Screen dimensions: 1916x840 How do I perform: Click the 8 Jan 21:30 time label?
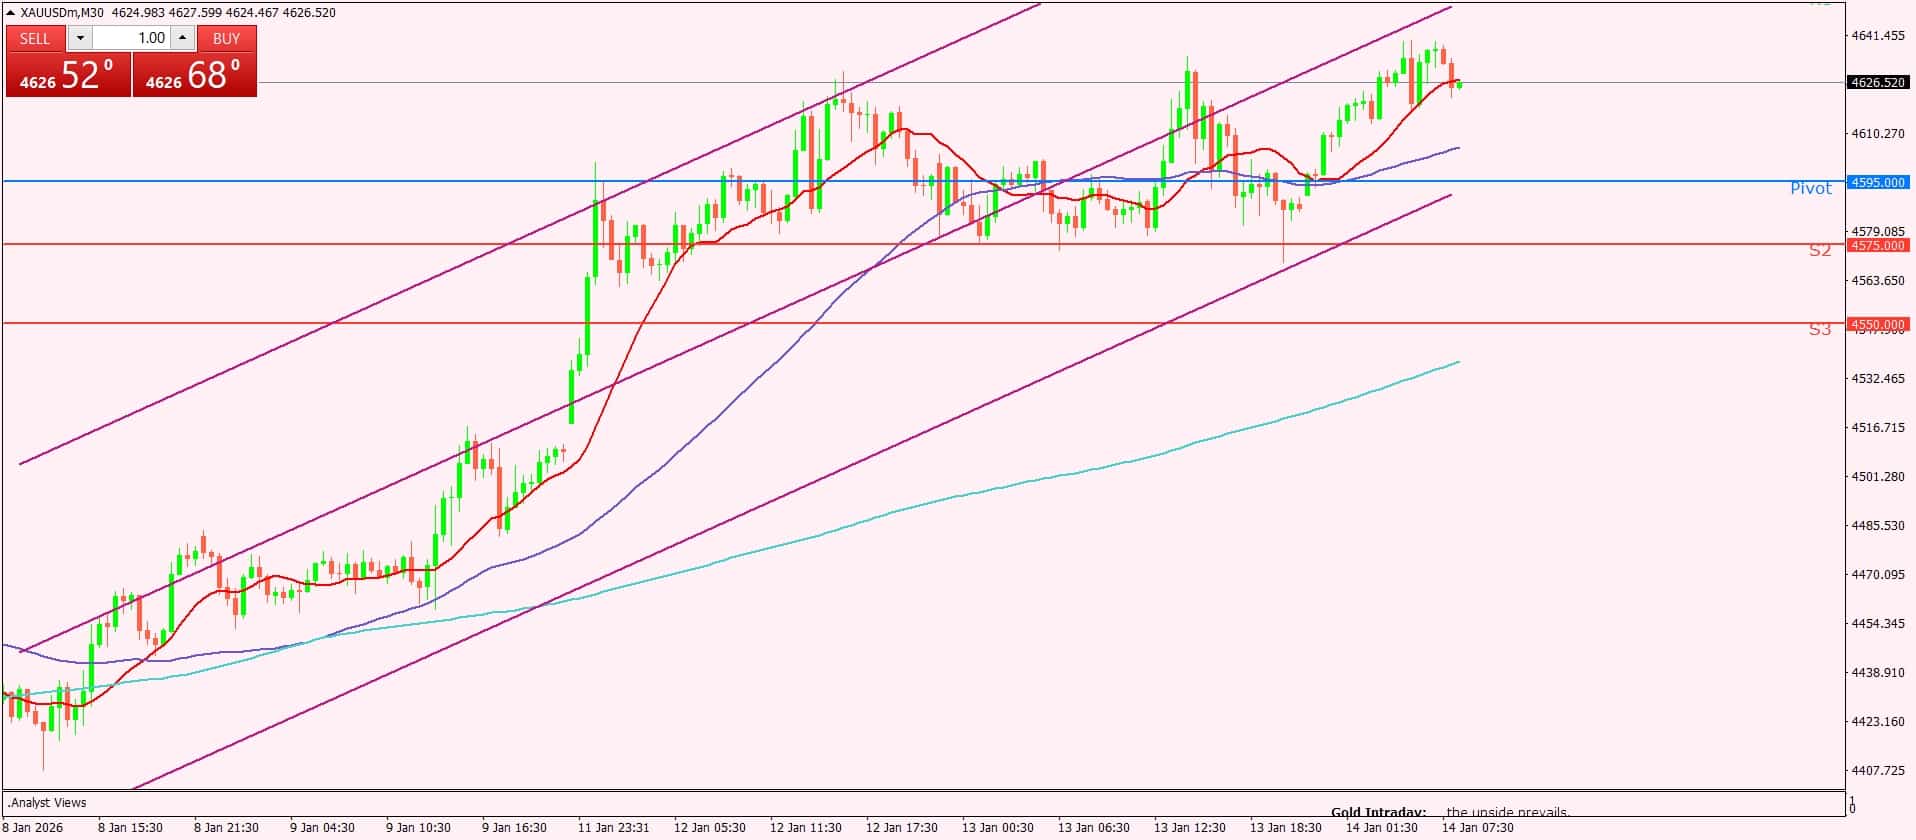(226, 828)
